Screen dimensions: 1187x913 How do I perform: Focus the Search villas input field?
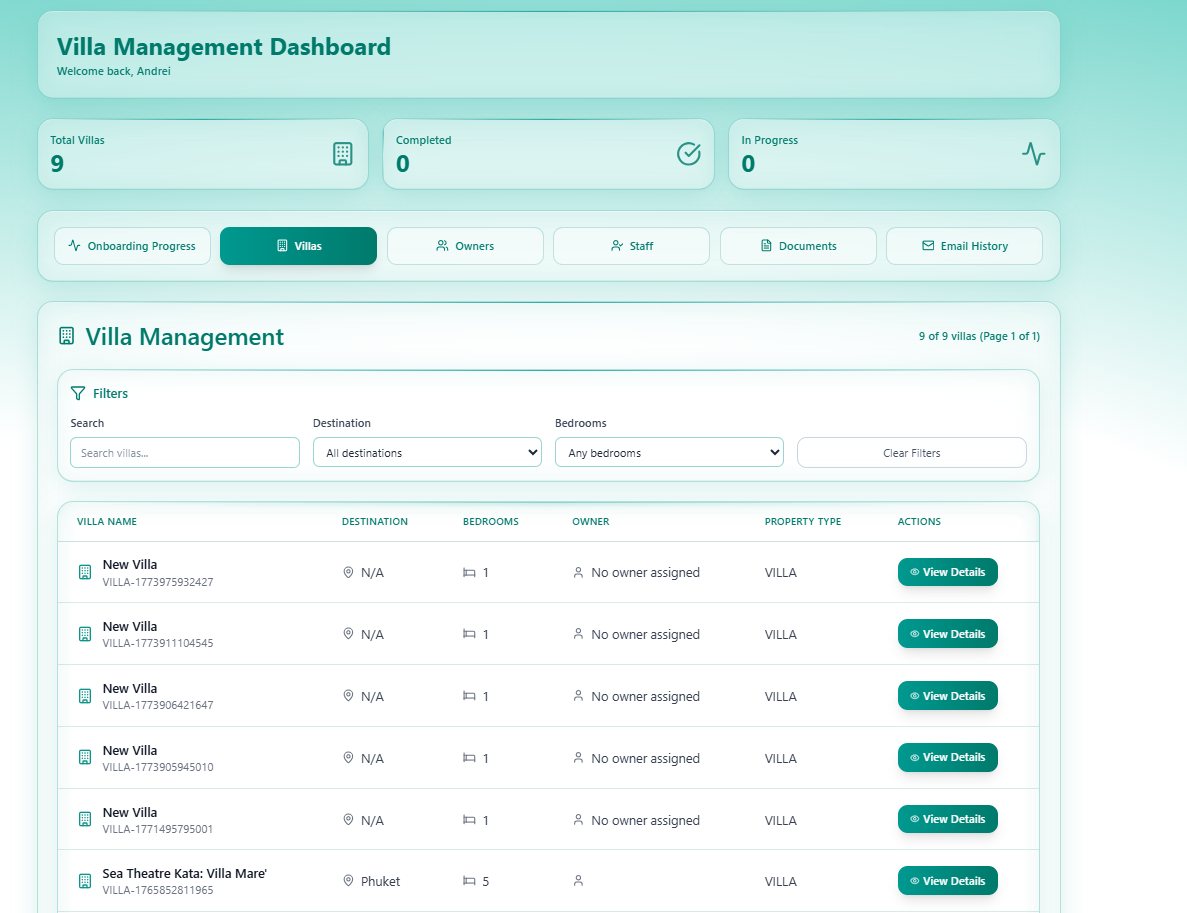point(185,453)
